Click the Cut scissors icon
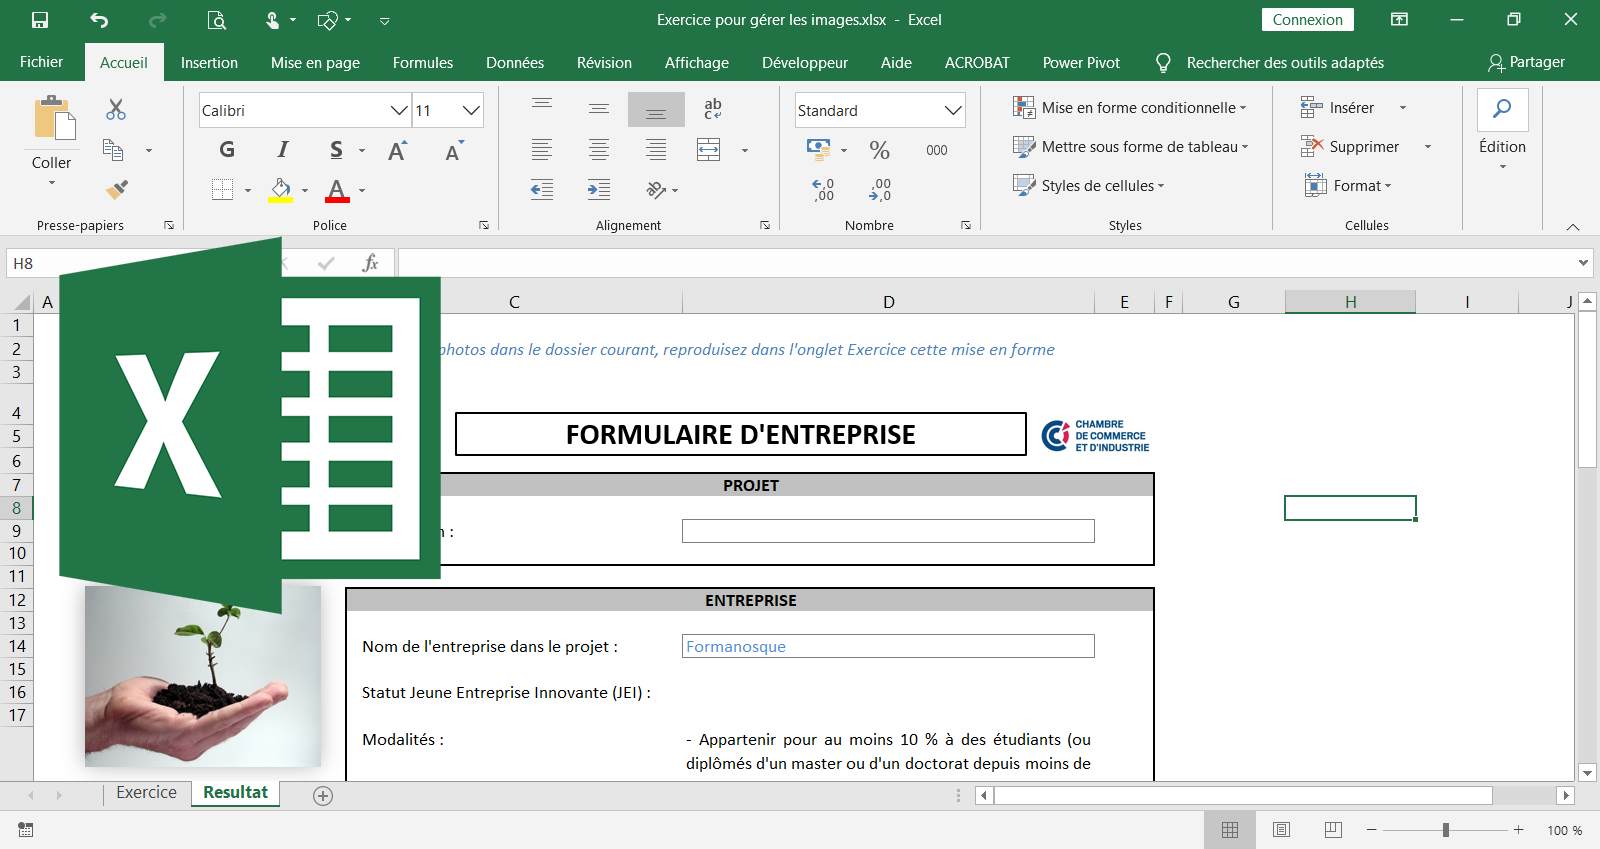1600x849 pixels. pyautogui.click(x=116, y=109)
